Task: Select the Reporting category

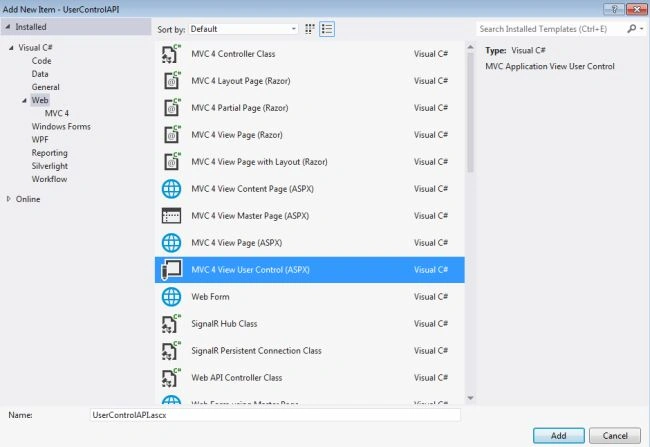Action: 49,153
